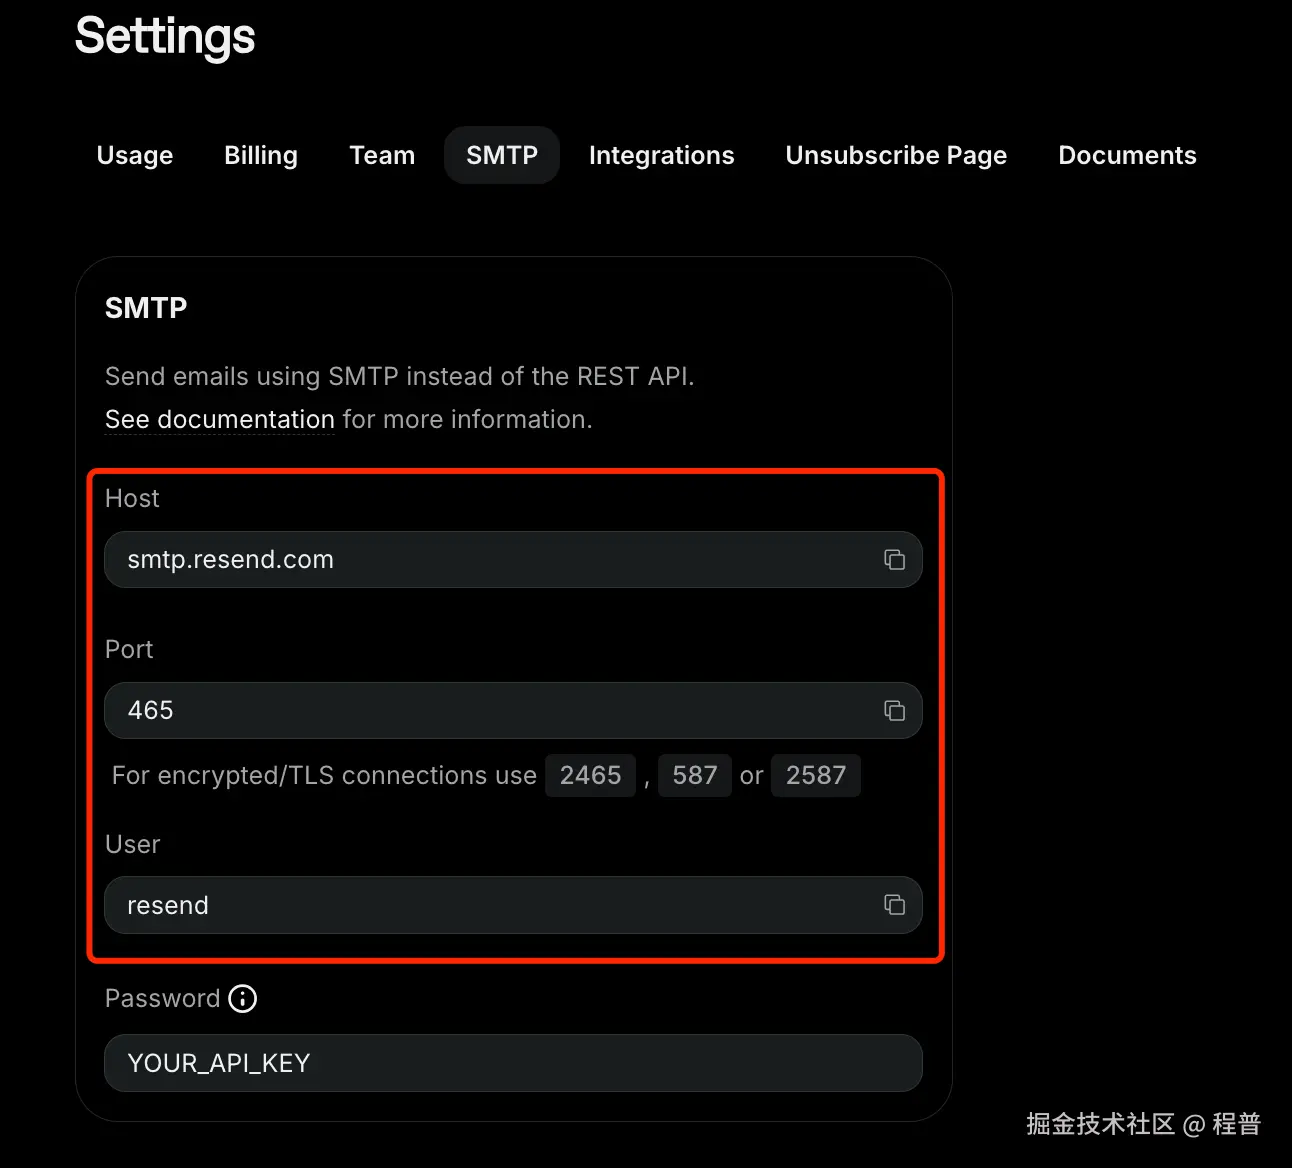Click the 2465 port chip
The image size is (1292, 1168).
[x=590, y=776]
